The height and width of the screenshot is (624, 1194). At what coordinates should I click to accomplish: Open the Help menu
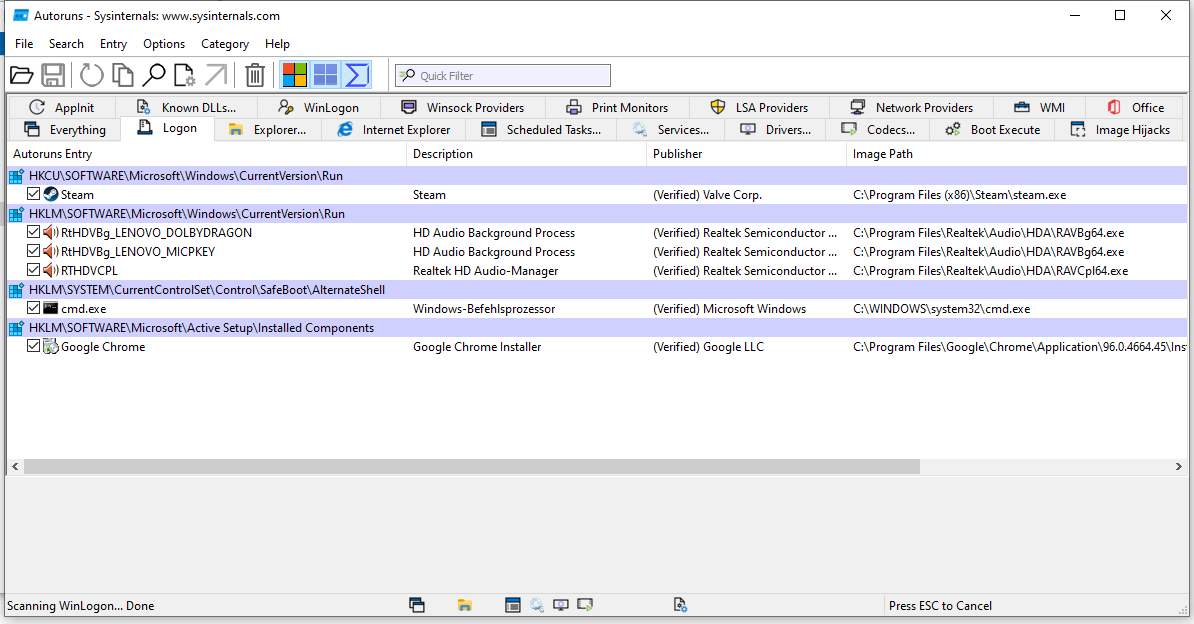coord(277,43)
